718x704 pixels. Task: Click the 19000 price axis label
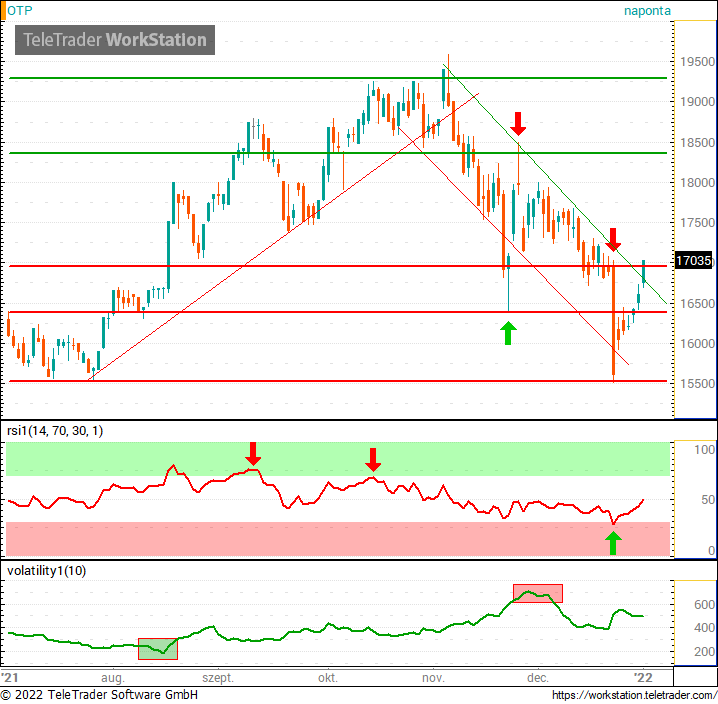tap(697, 102)
